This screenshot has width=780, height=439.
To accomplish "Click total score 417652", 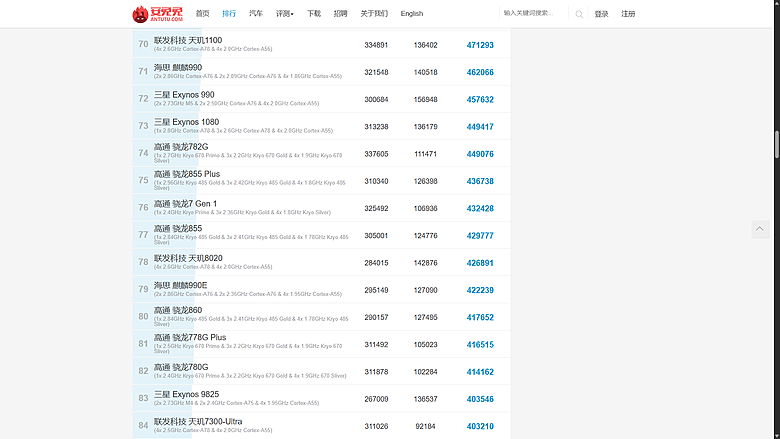I will click(x=480, y=318).
